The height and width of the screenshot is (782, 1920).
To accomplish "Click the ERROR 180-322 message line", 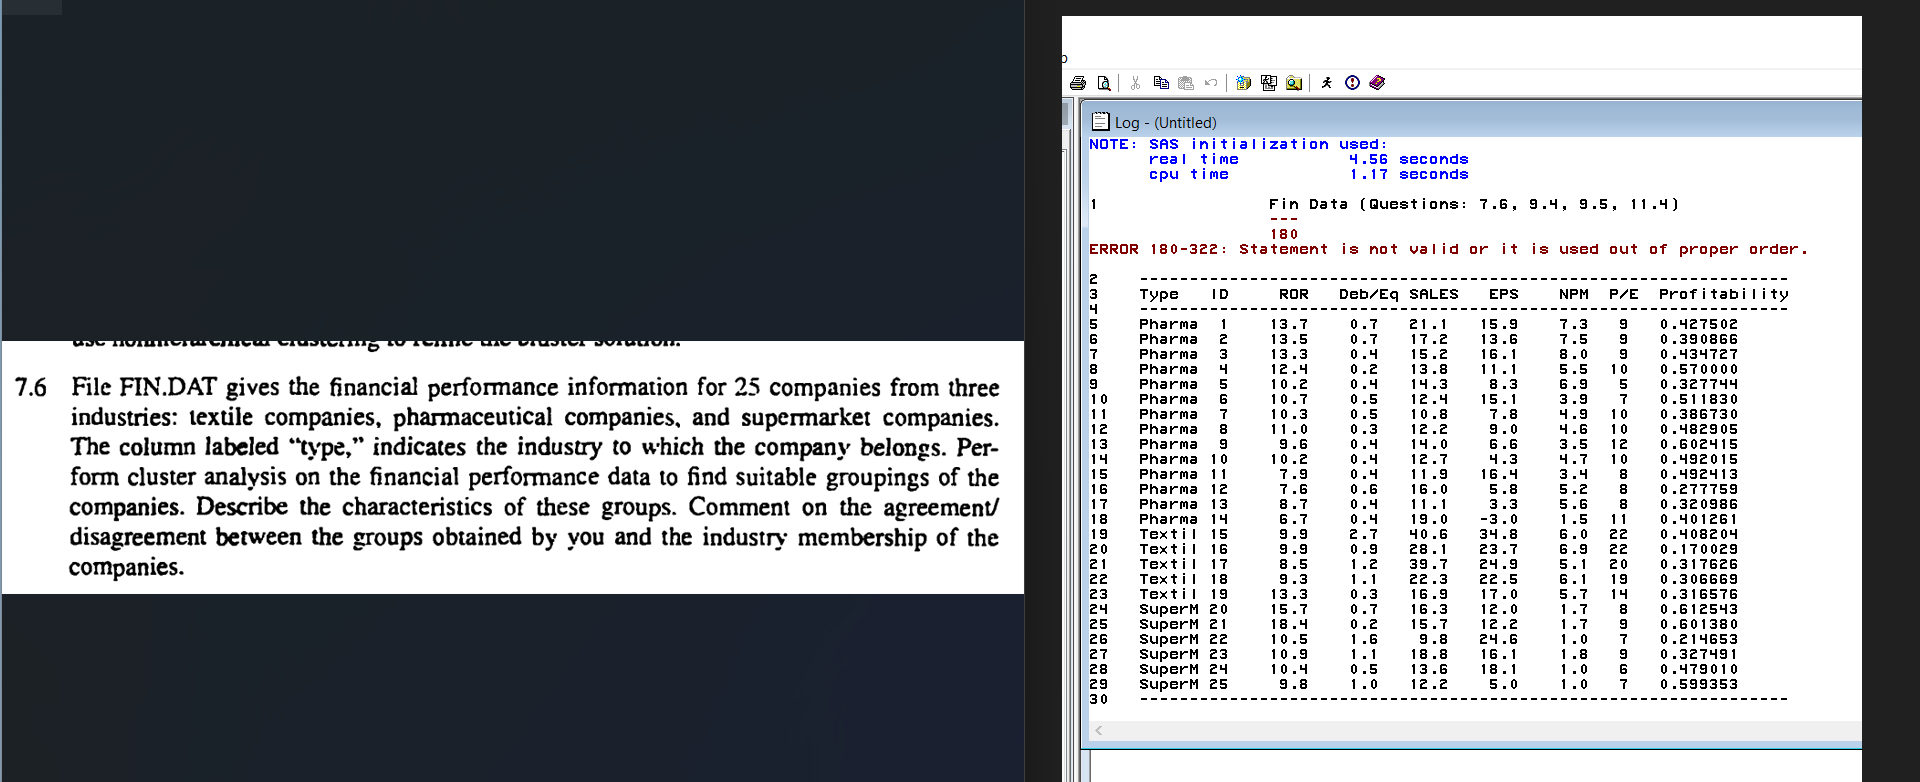I will coord(1448,249).
